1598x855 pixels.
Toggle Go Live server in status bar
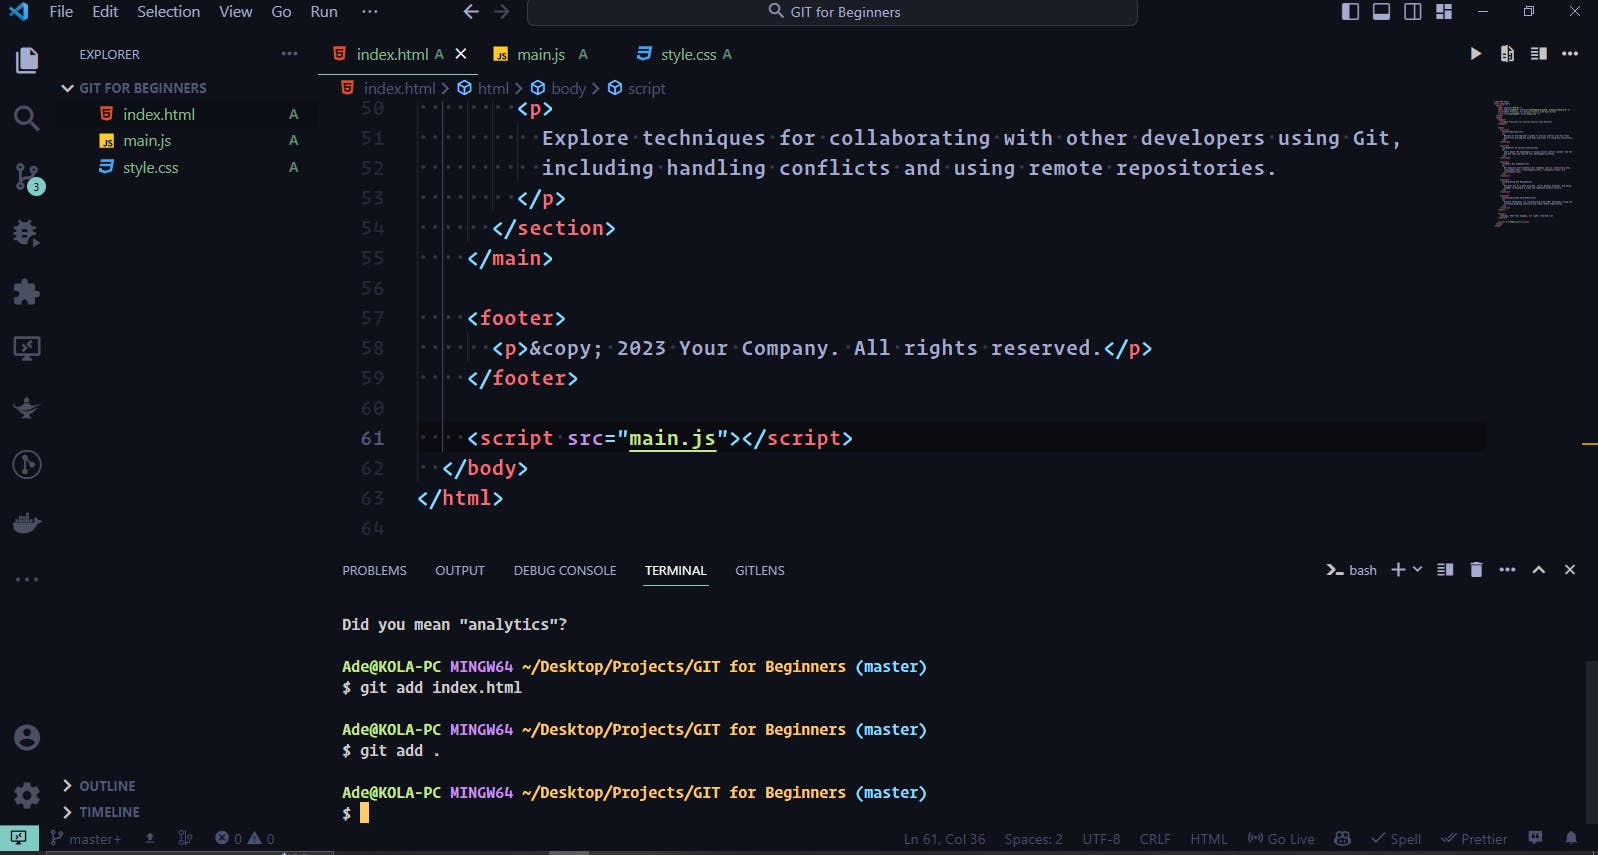[x=1281, y=839]
